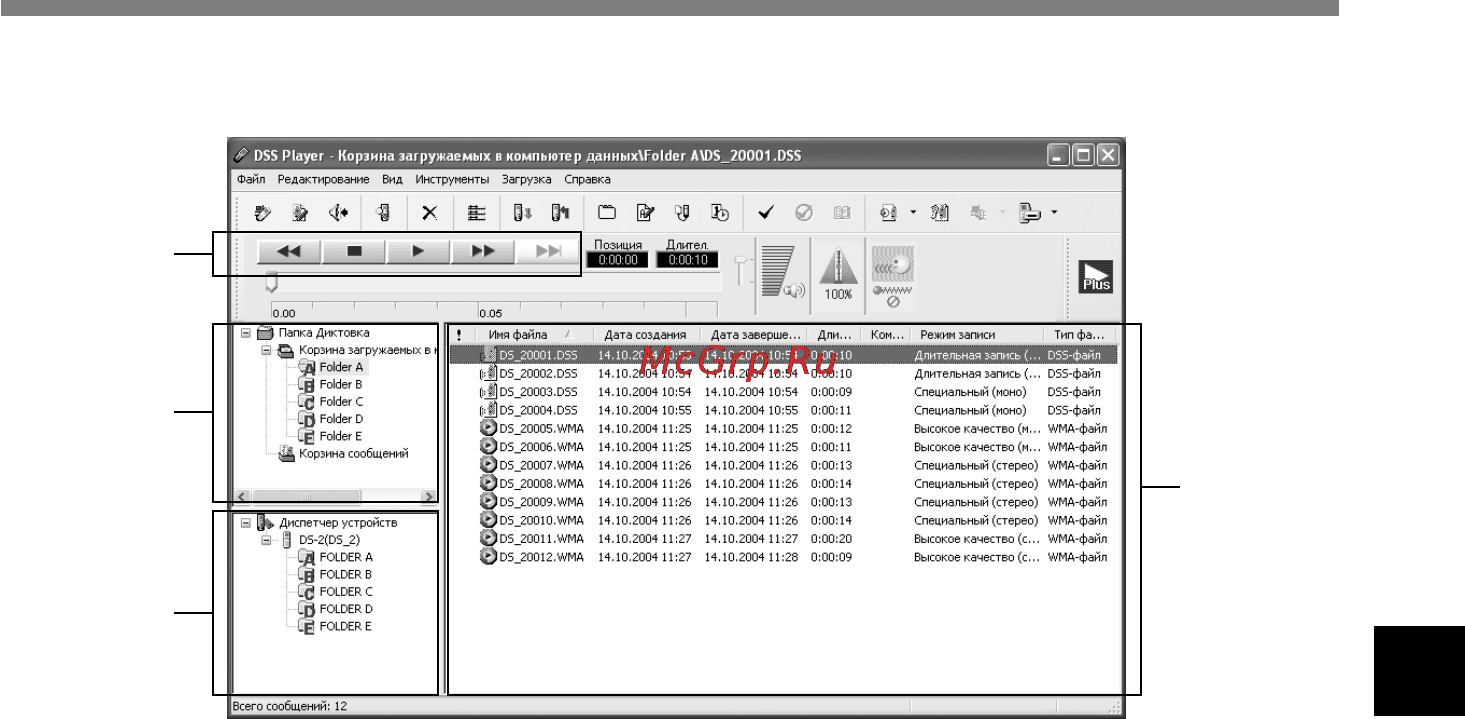Click the rewind playback button
The height and width of the screenshot is (719, 1465).
pos(289,252)
